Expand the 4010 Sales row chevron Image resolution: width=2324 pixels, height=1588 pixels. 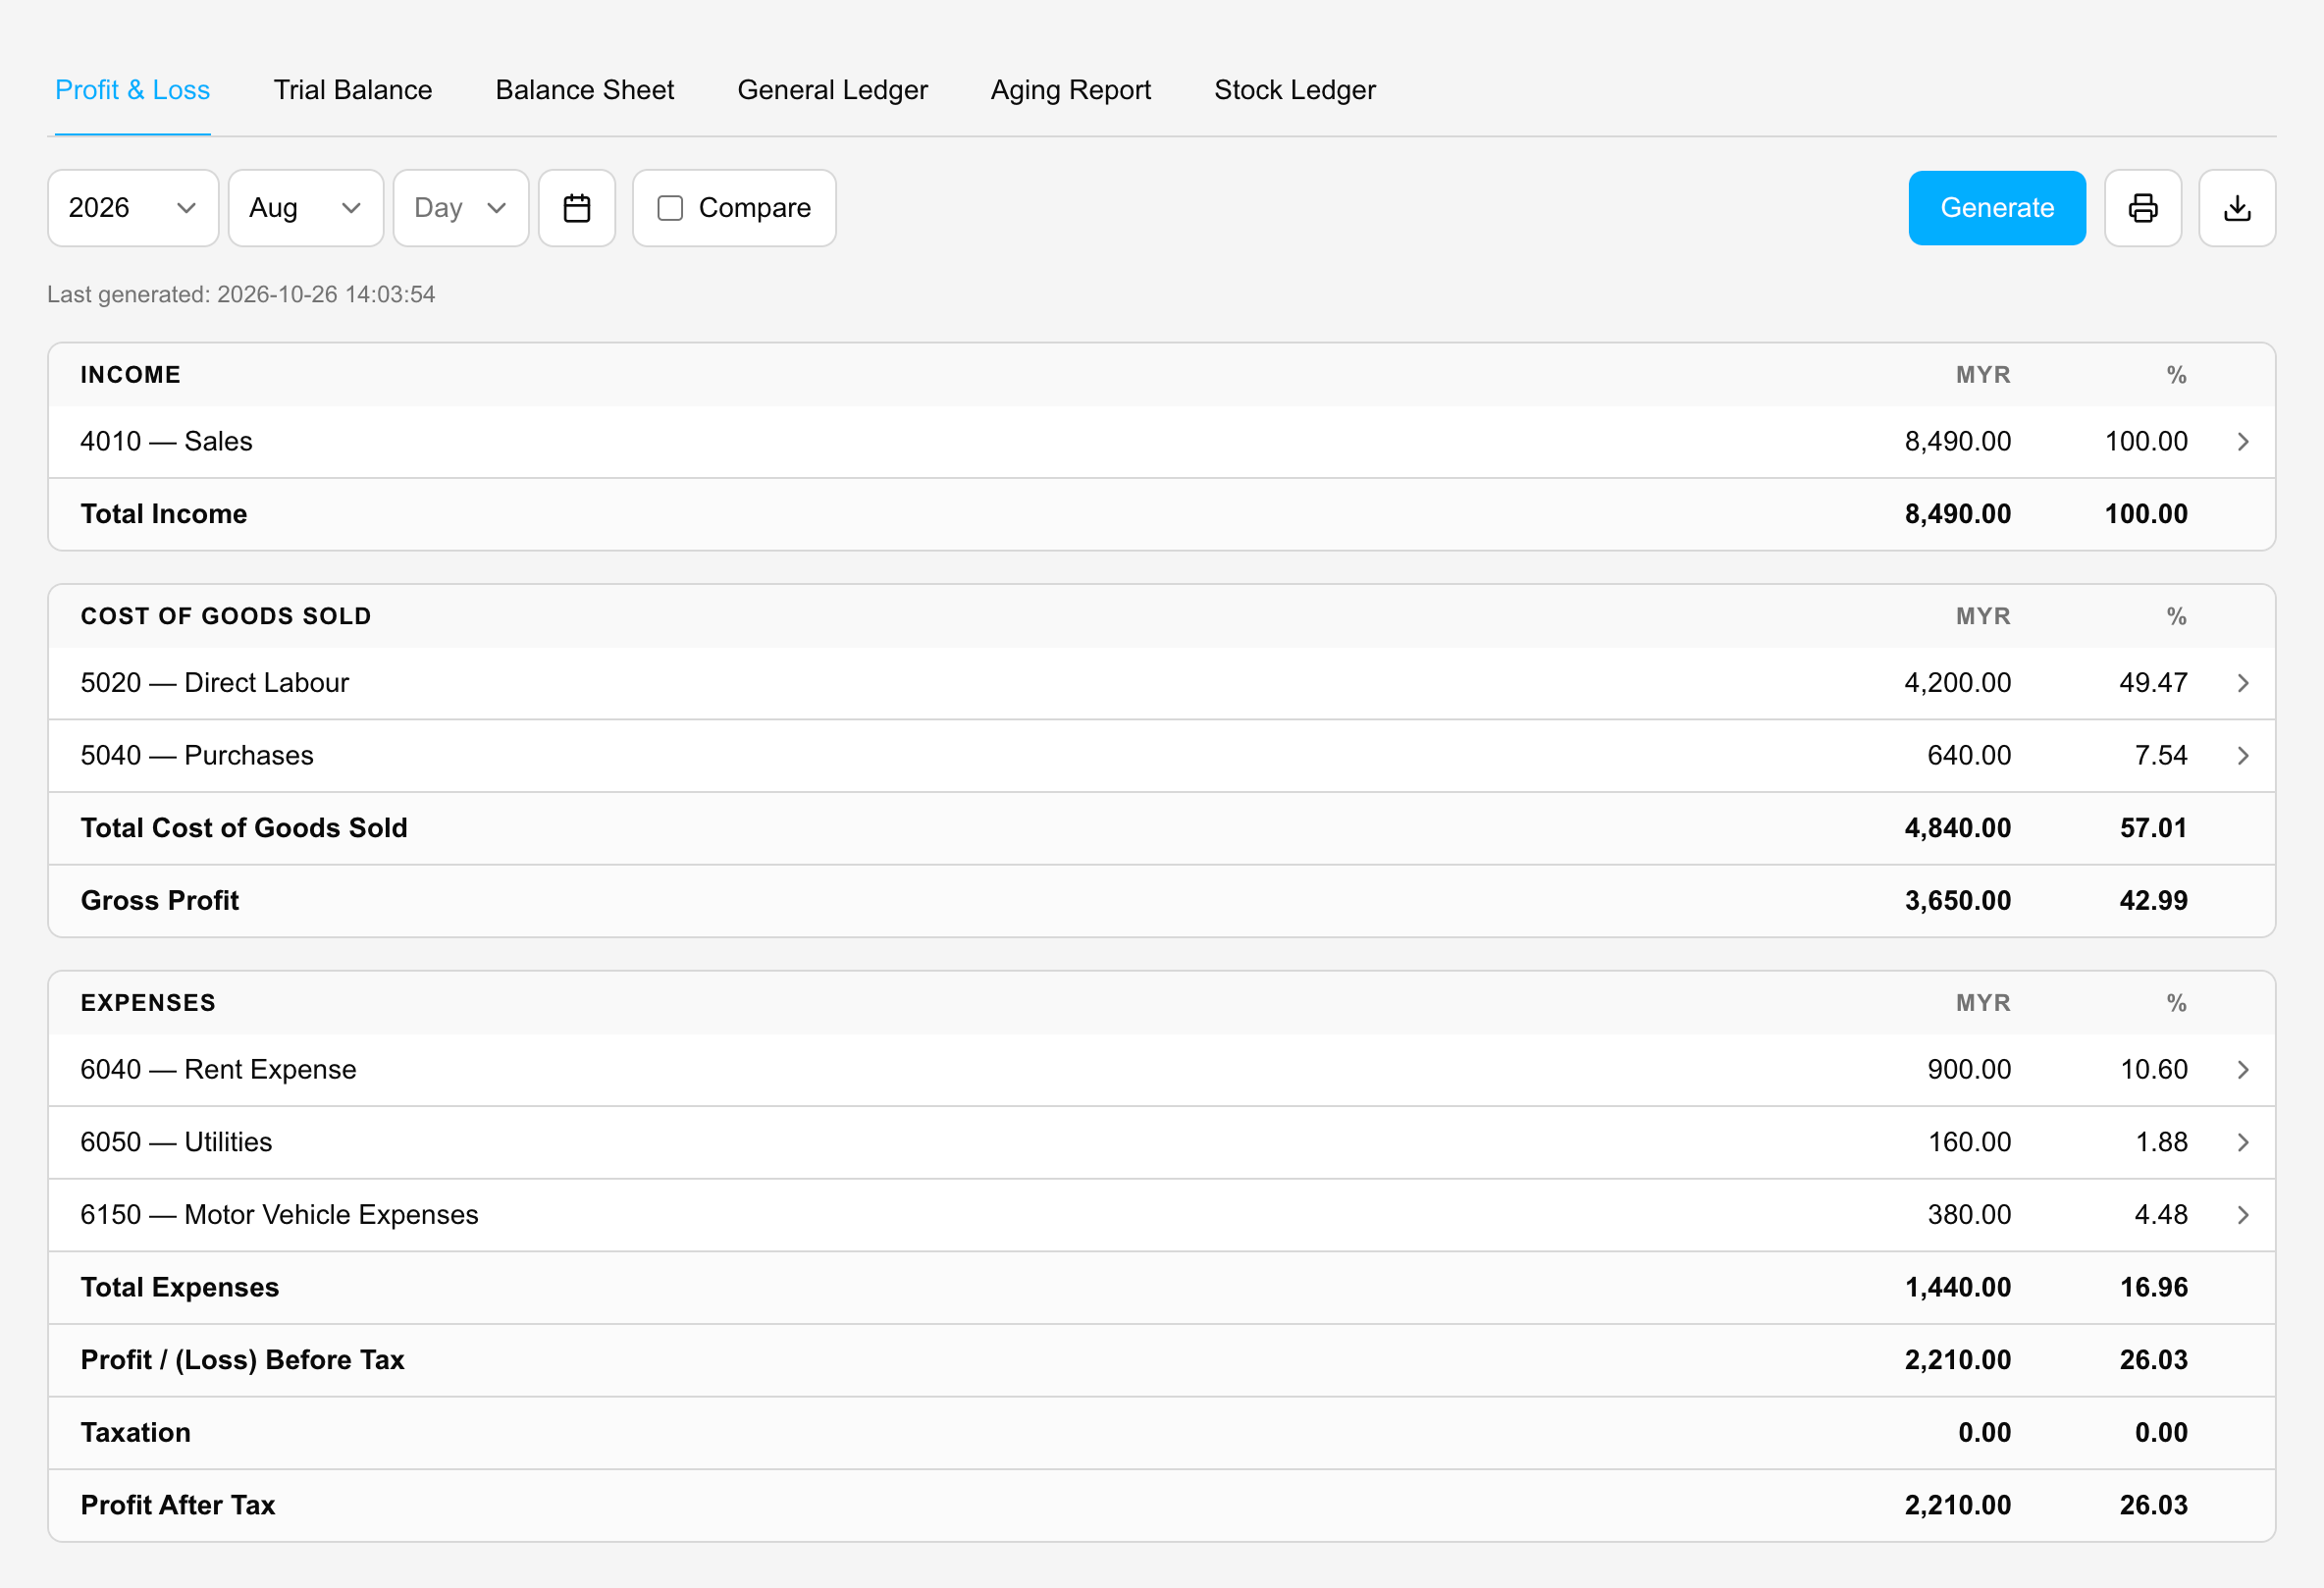pos(2243,442)
